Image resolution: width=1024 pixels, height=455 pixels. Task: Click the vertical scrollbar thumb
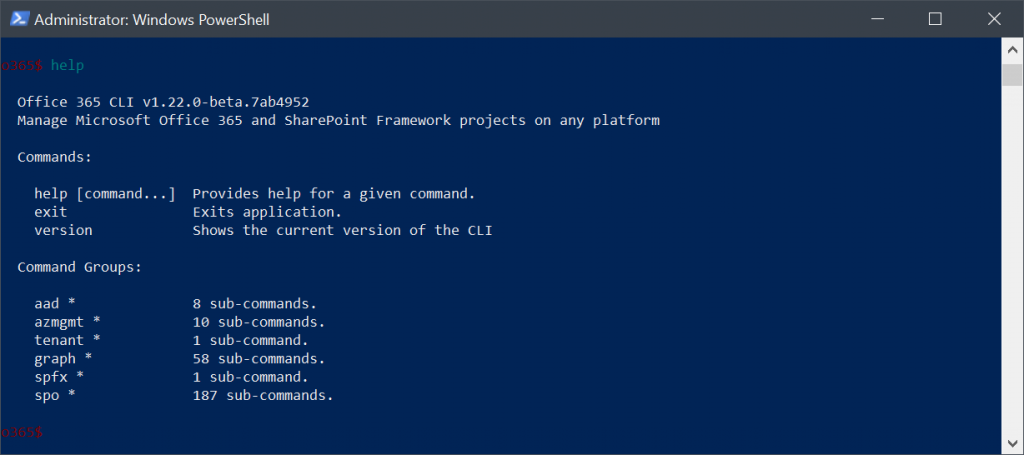pyautogui.click(x=1012, y=75)
